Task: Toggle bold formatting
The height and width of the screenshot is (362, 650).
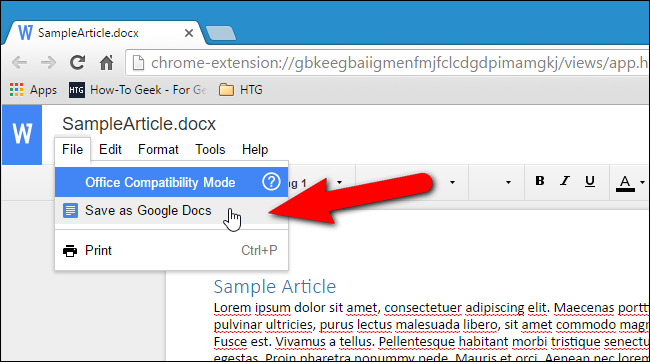Action: (539, 181)
